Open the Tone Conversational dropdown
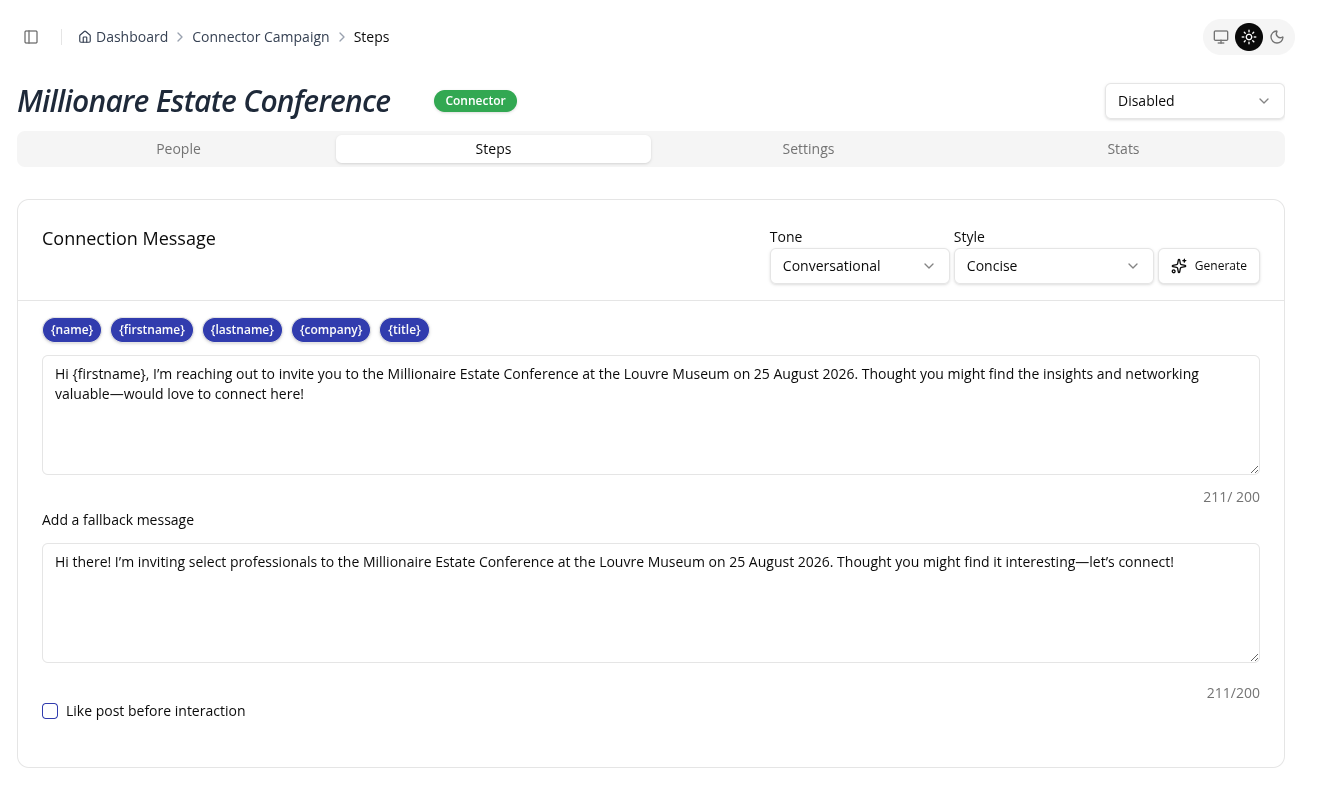The height and width of the screenshot is (789, 1328). pos(859,266)
